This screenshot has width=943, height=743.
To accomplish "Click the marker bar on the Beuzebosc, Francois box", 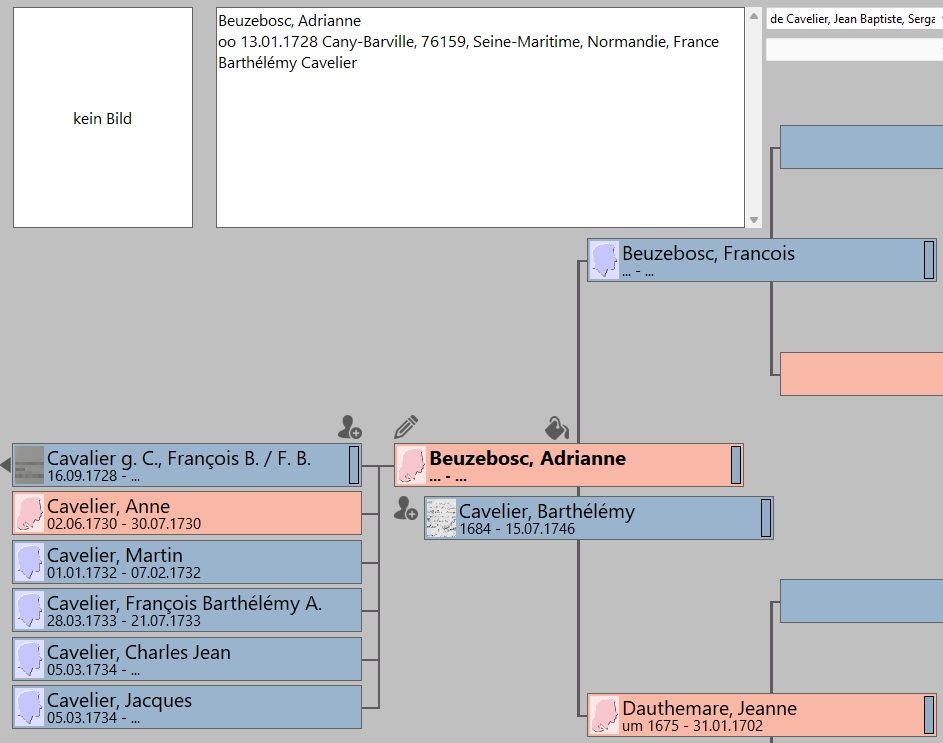I will 929,260.
